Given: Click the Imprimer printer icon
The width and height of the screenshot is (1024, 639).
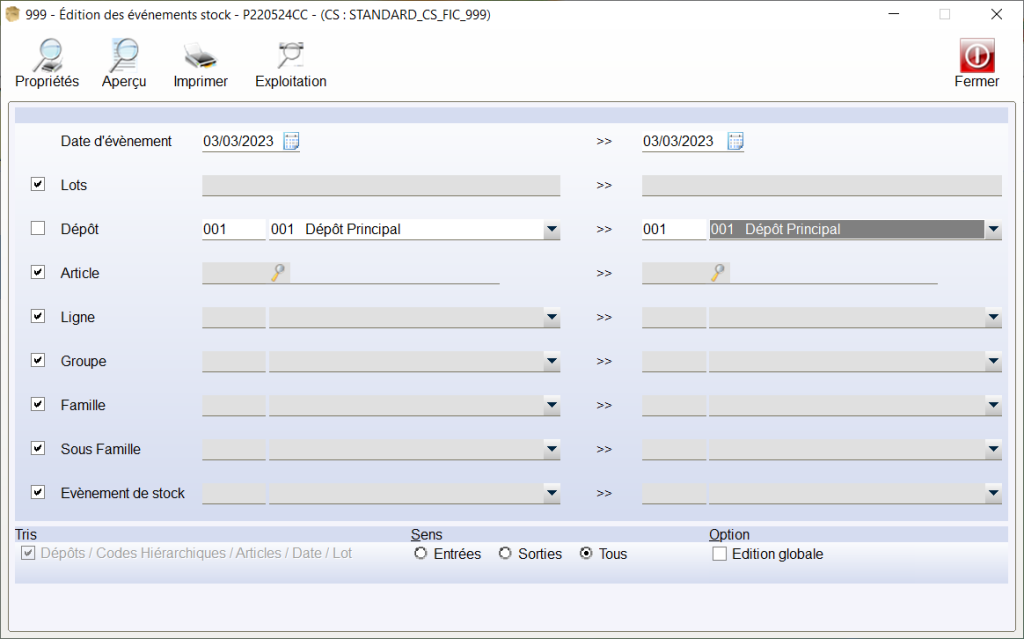Looking at the screenshot, I should (x=200, y=56).
